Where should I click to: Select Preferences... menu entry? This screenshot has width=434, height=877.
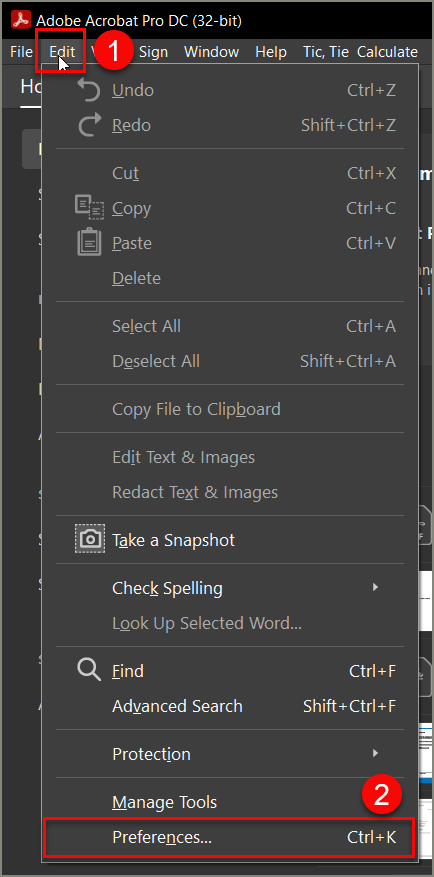point(229,837)
